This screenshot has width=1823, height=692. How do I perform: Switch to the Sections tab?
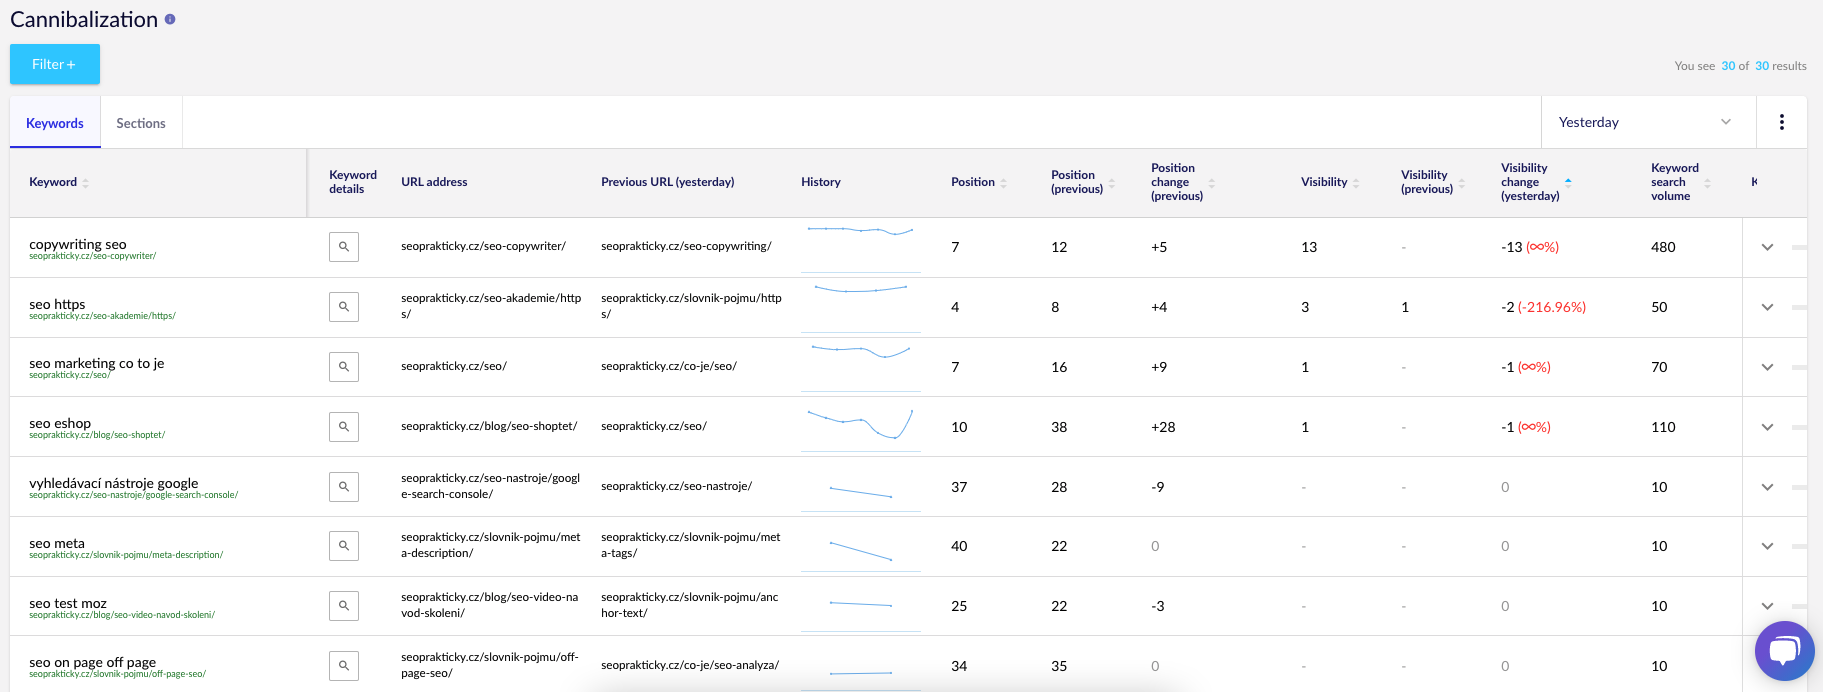click(x=141, y=123)
